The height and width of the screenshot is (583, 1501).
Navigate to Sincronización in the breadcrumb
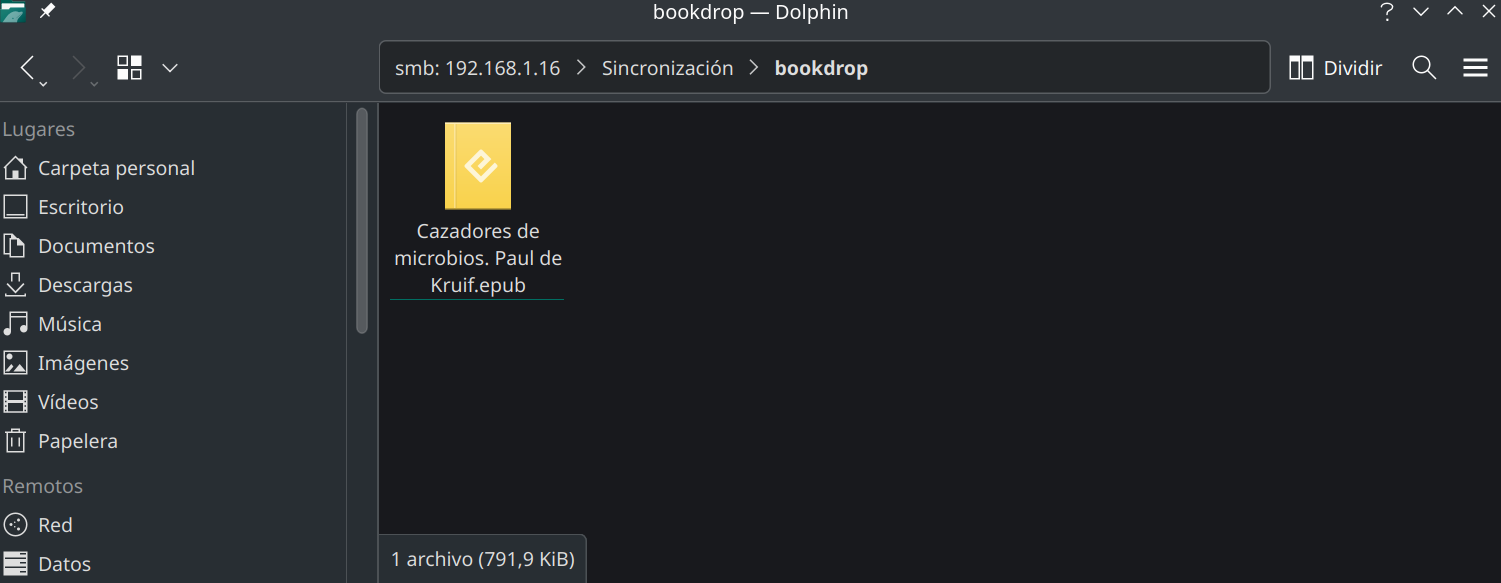tap(667, 68)
